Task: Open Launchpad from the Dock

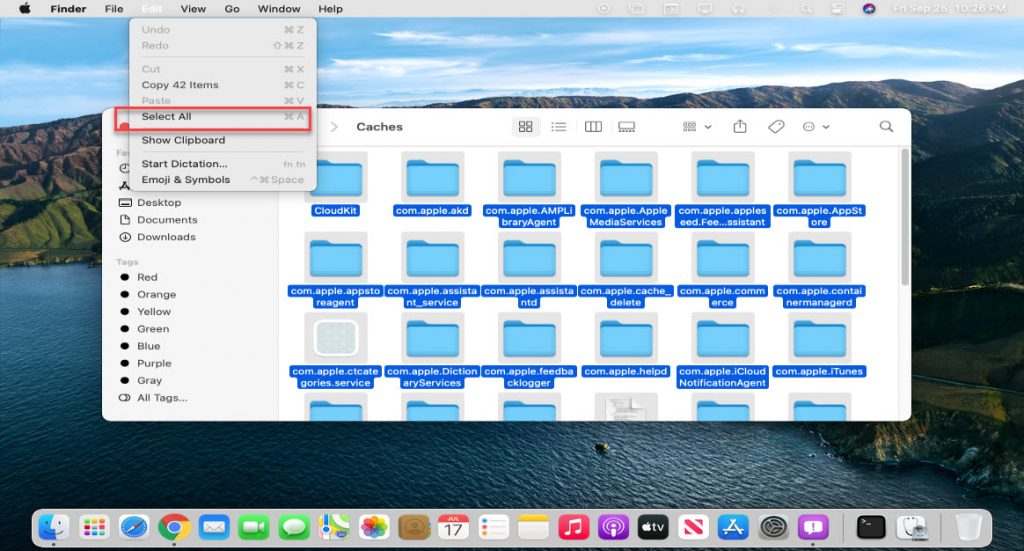Action: coord(94,527)
